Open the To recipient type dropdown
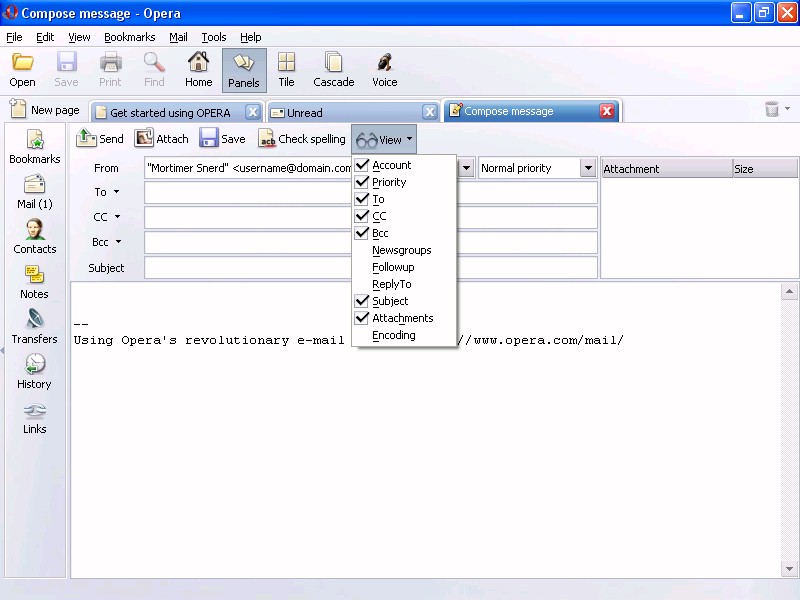 point(116,192)
